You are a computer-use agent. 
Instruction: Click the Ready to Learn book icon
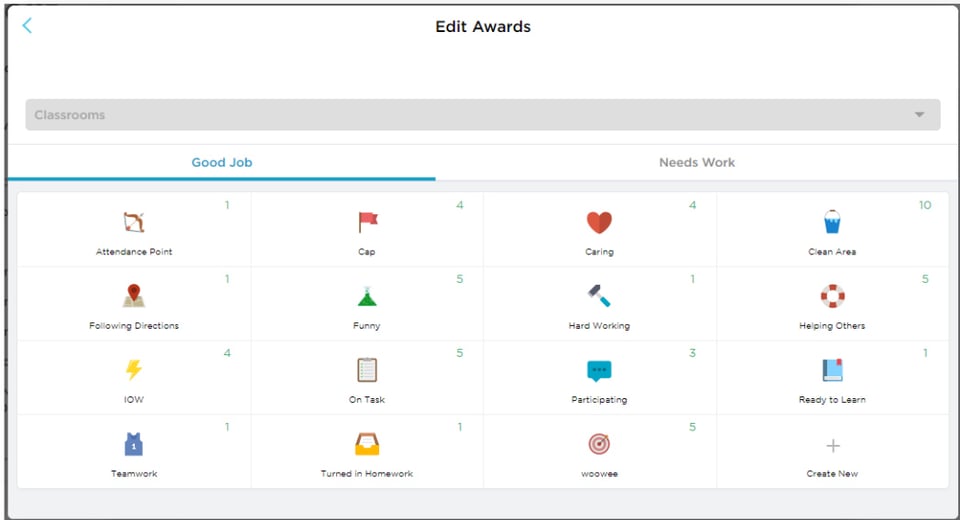click(x=832, y=370)
